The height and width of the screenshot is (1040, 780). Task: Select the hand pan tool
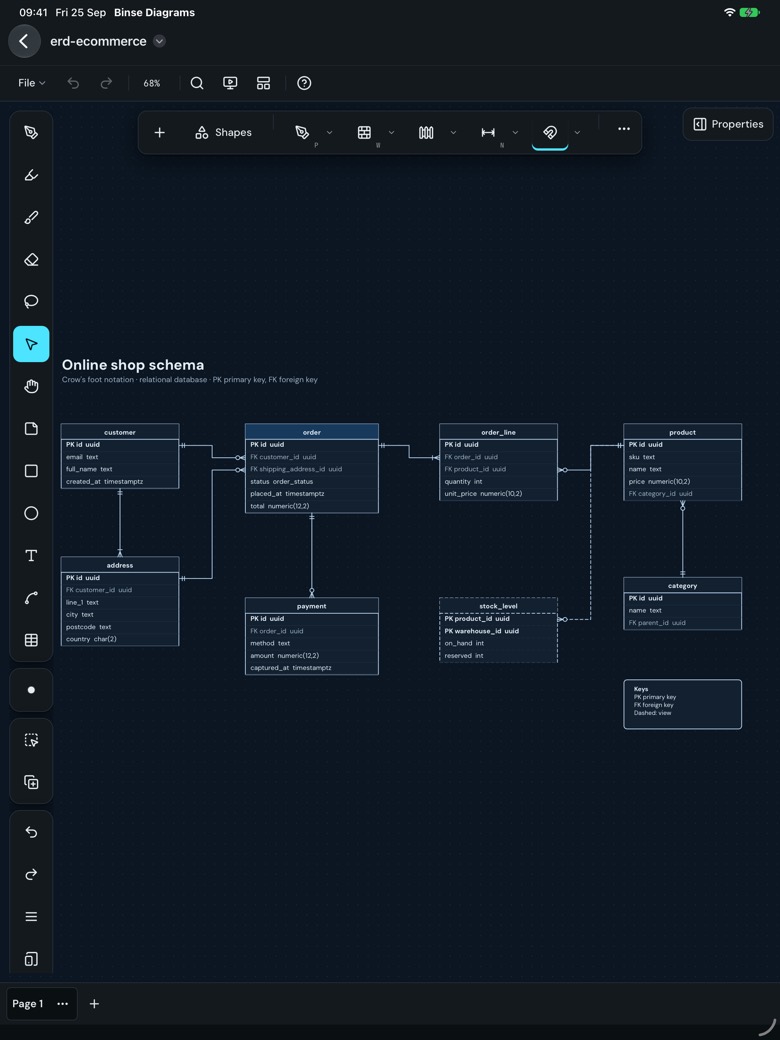click(31, 387)
